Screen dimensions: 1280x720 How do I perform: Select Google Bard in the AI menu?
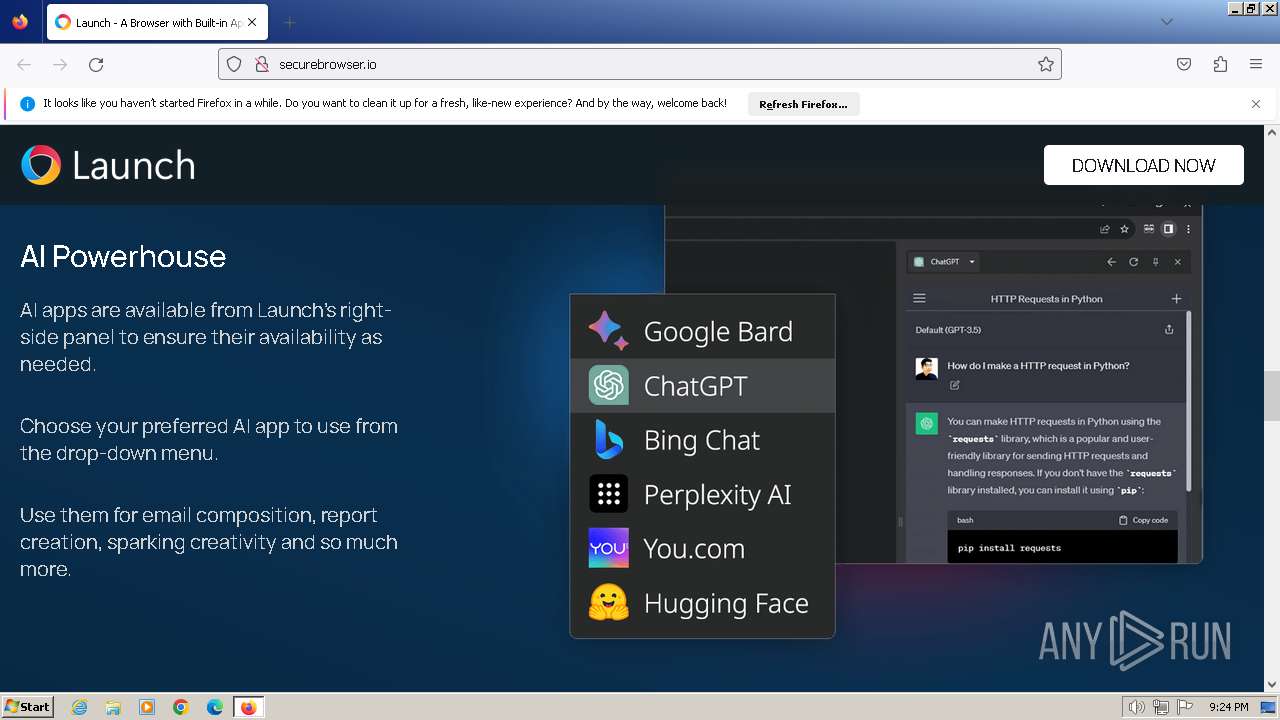coord(702,331)
